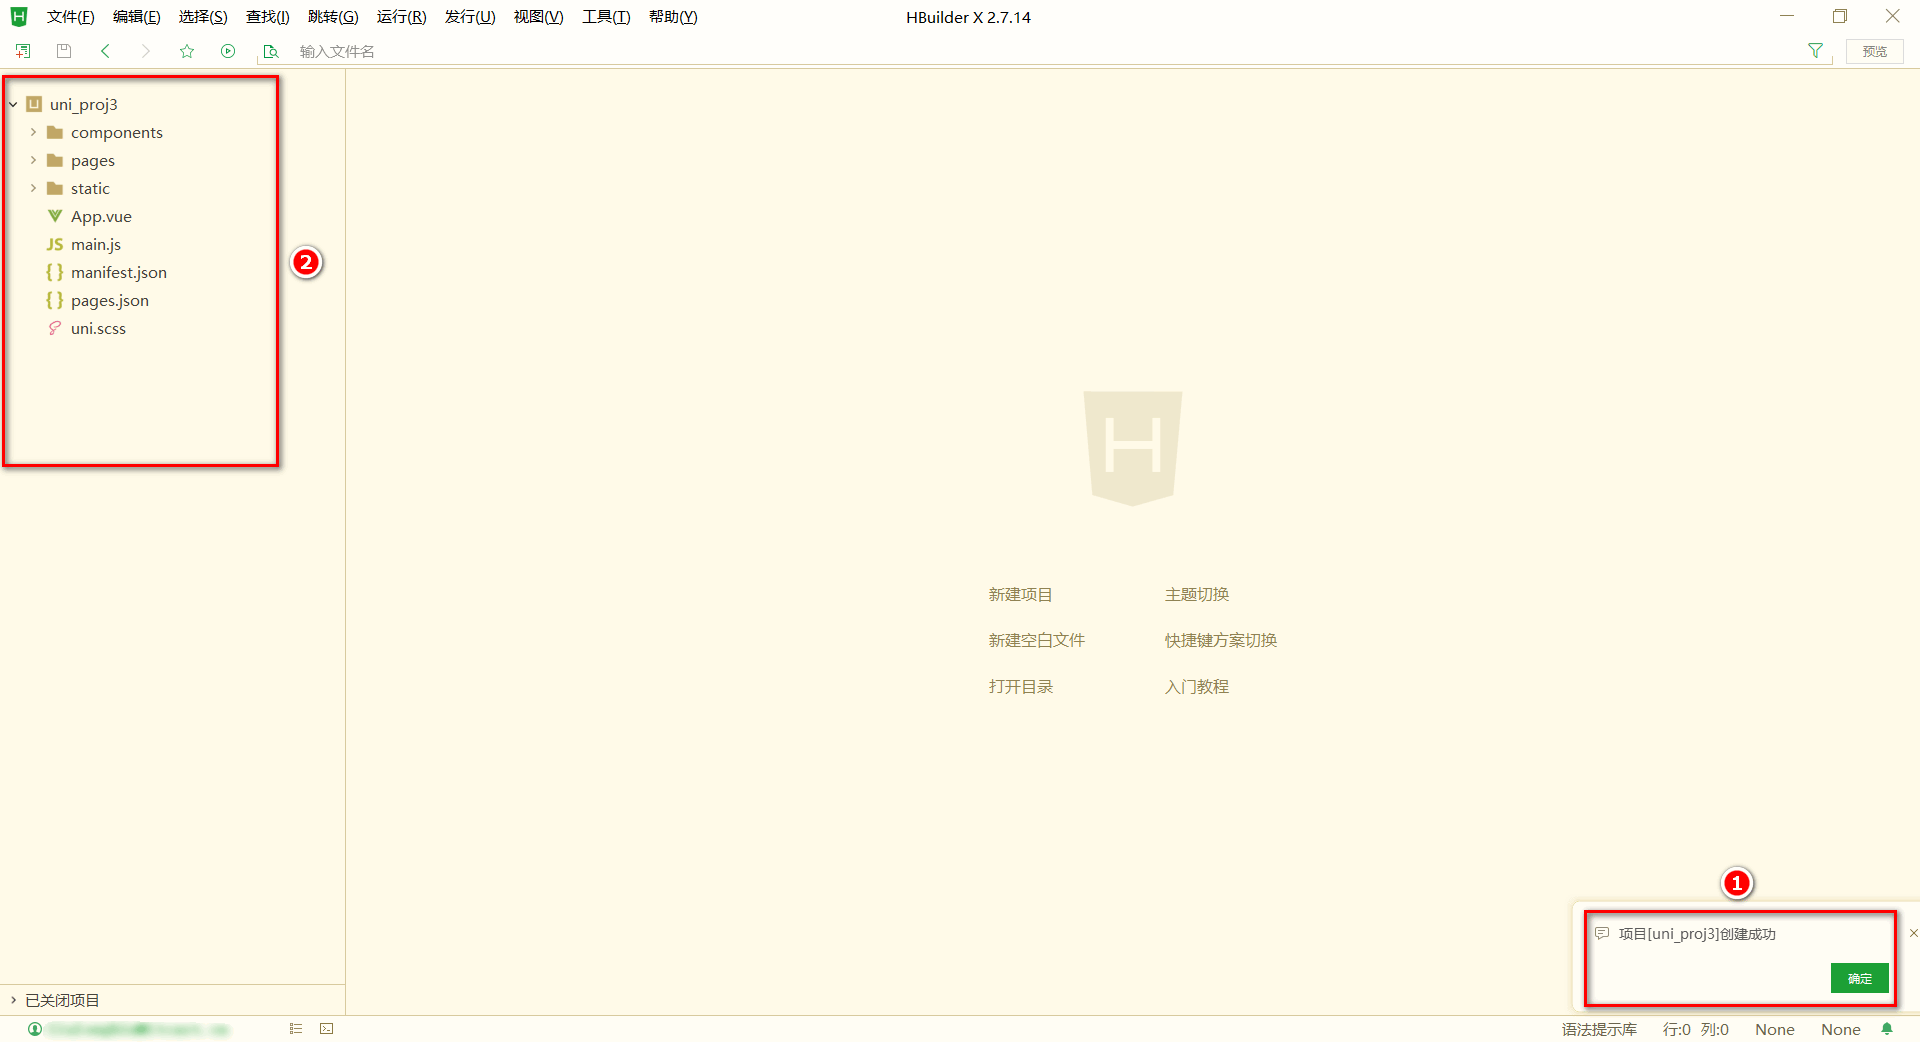
Task: Click the 新建项目 link
Action: (1020, 595)
